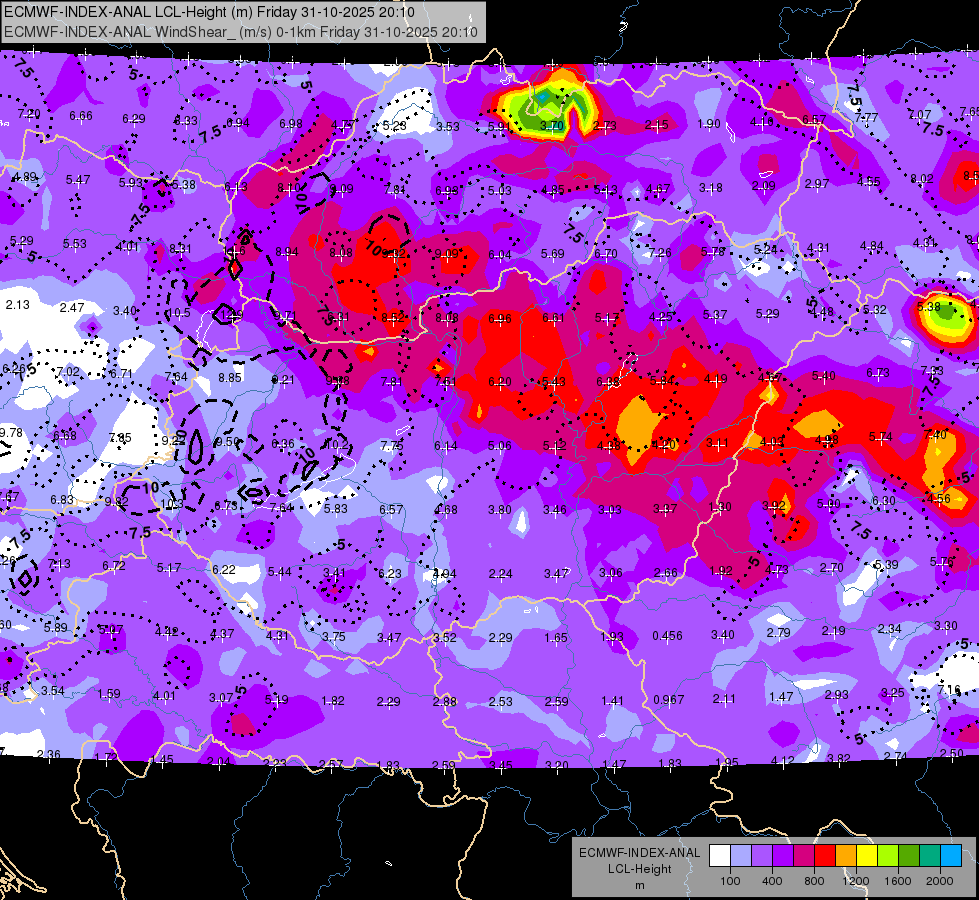Click the wind shear value 2.79

tap(779, 633)
